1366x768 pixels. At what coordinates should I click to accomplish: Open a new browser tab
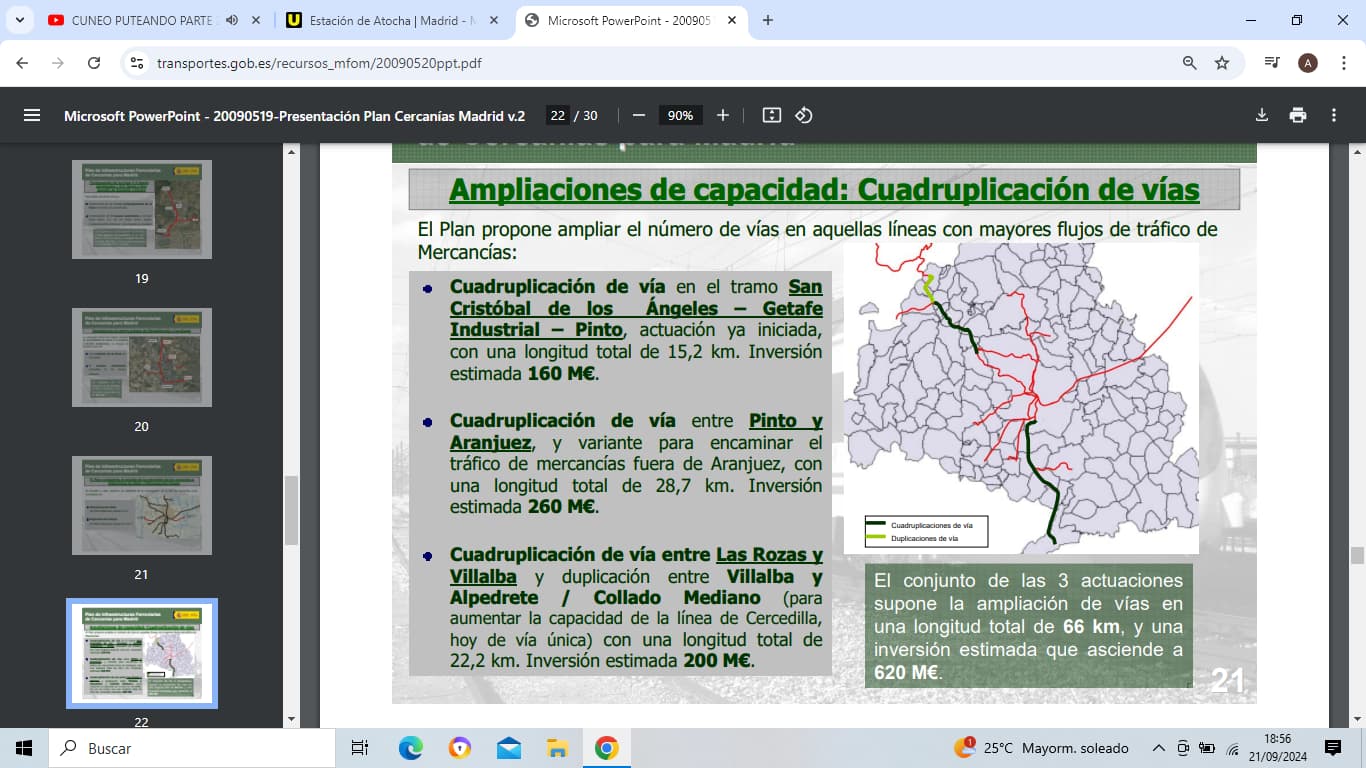click(768, 20)
